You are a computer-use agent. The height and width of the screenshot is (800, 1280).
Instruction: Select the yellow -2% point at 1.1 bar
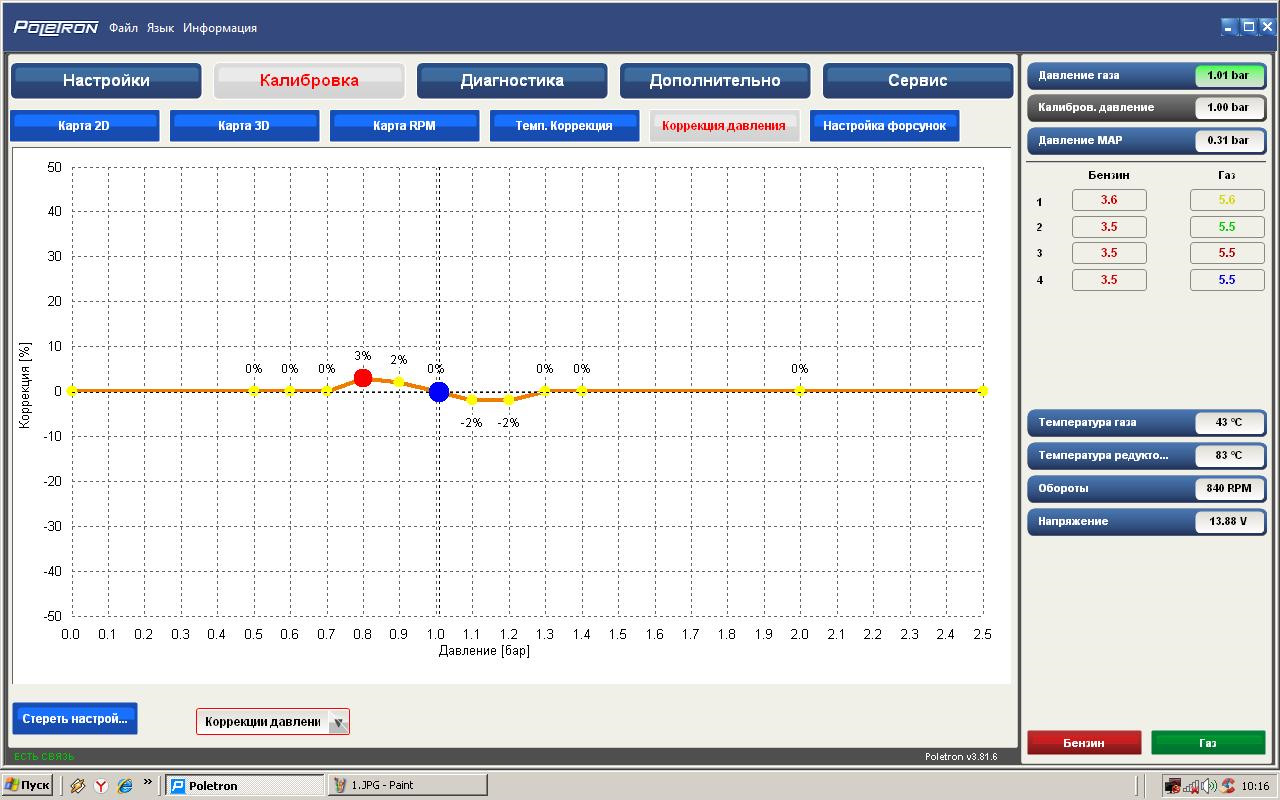point(472,400)
